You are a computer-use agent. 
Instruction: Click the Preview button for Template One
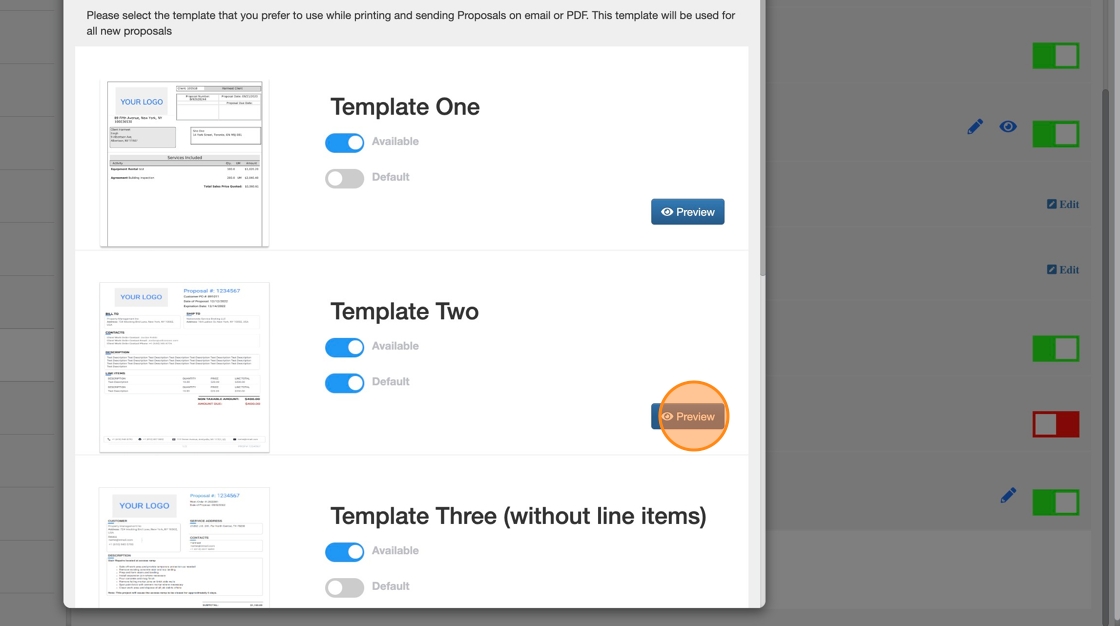coord(687,212)
